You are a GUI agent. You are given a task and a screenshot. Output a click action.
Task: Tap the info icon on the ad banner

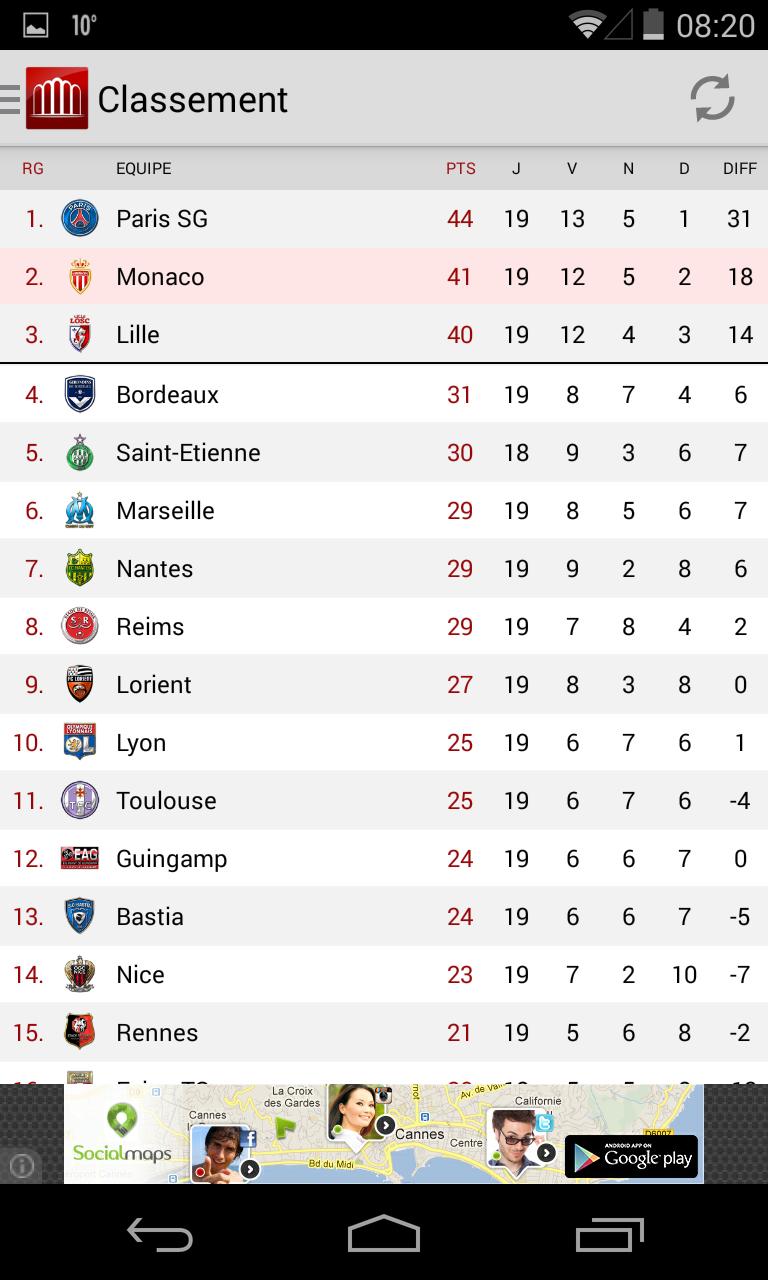(22, 1166)
